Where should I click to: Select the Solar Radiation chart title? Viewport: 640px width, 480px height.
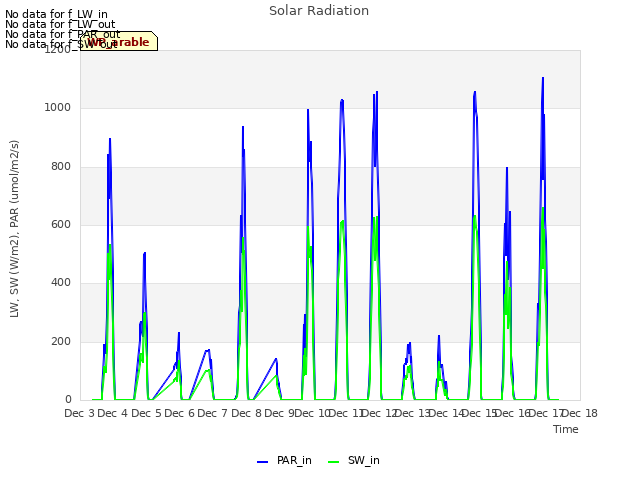319,11
